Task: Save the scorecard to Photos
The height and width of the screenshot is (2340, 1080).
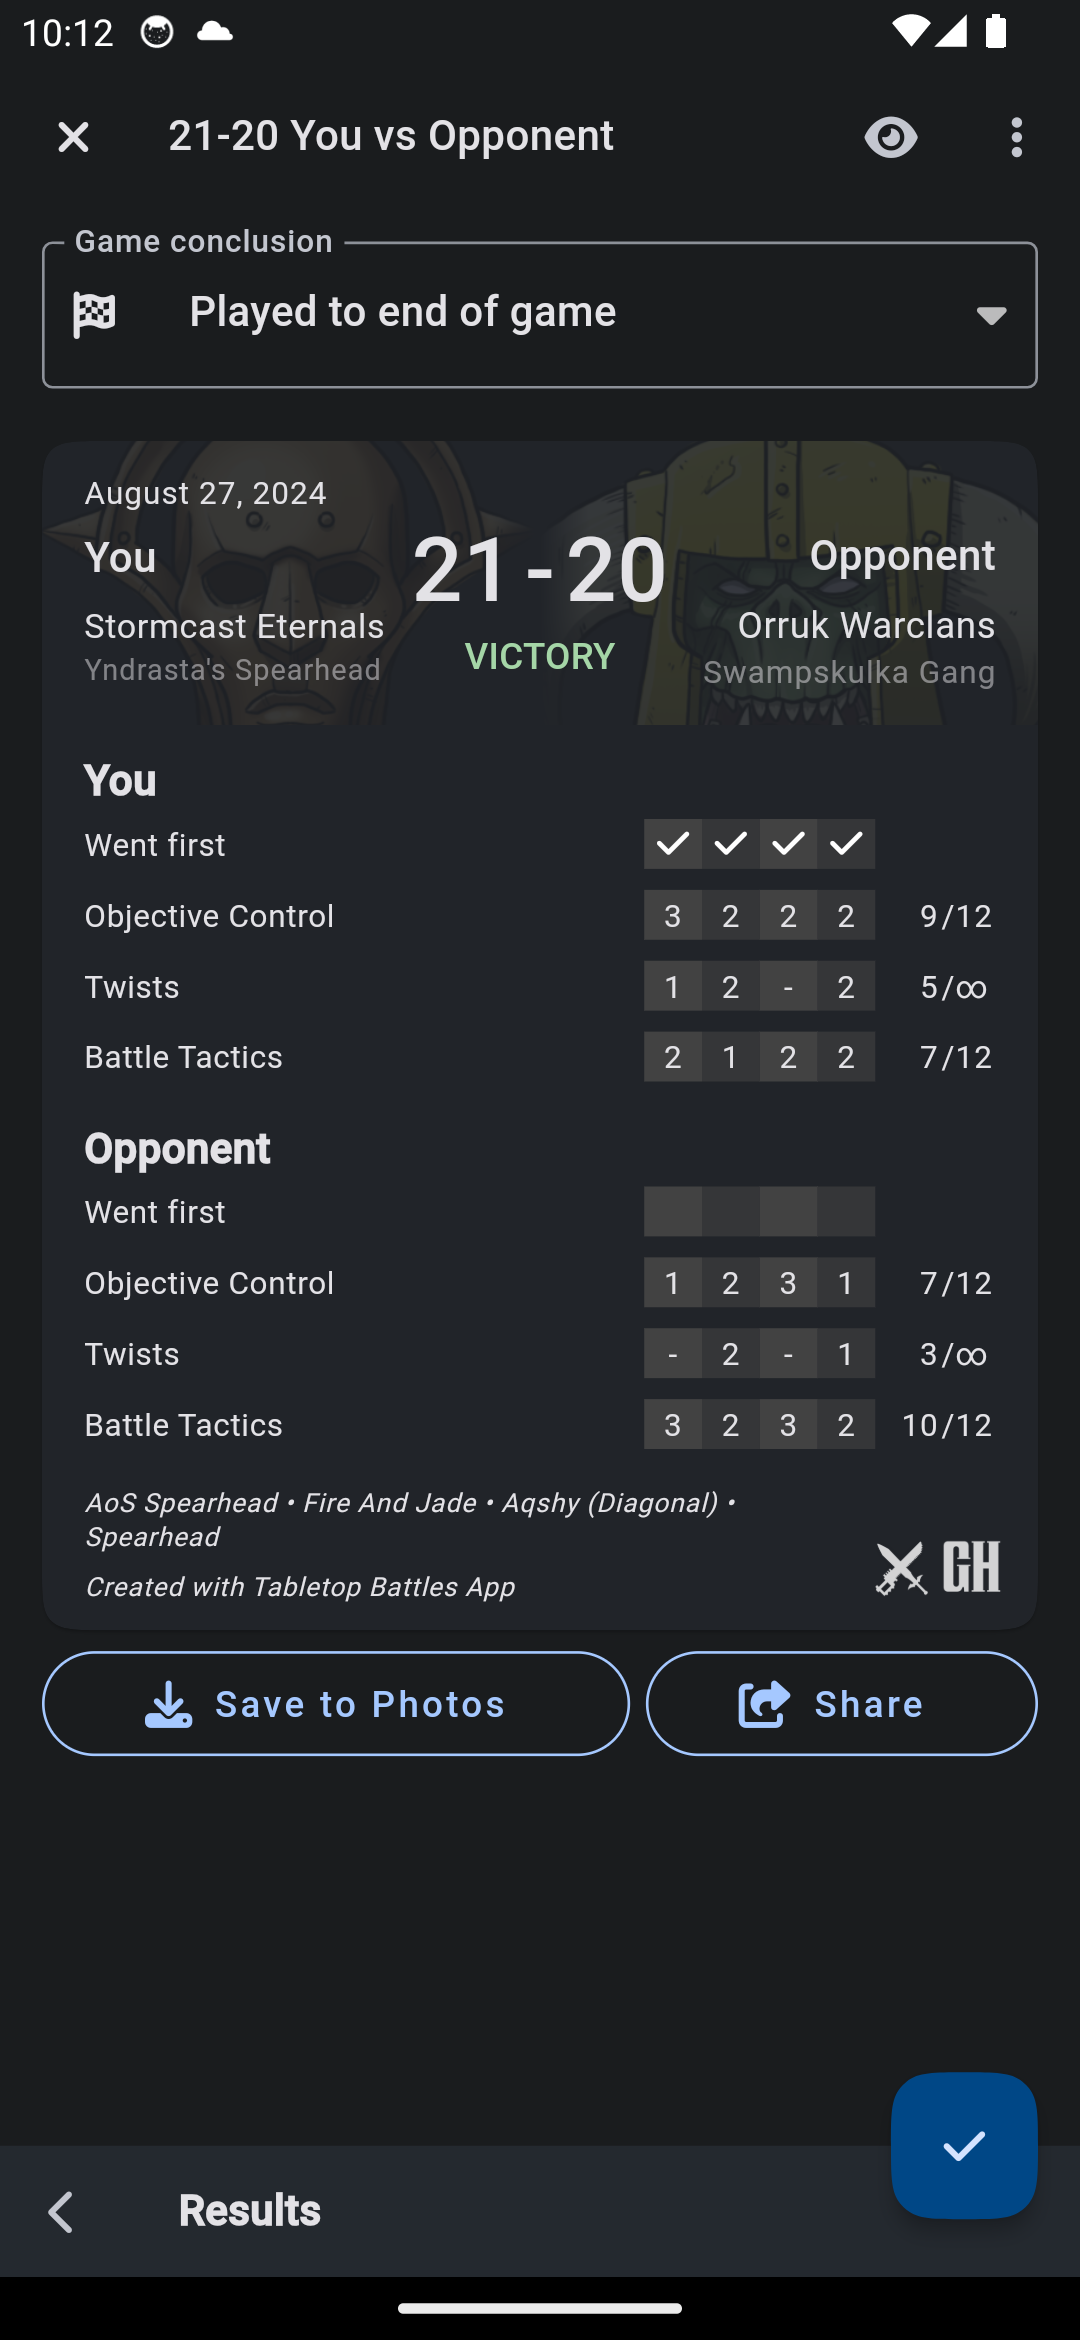Action: pos(336,1703)
